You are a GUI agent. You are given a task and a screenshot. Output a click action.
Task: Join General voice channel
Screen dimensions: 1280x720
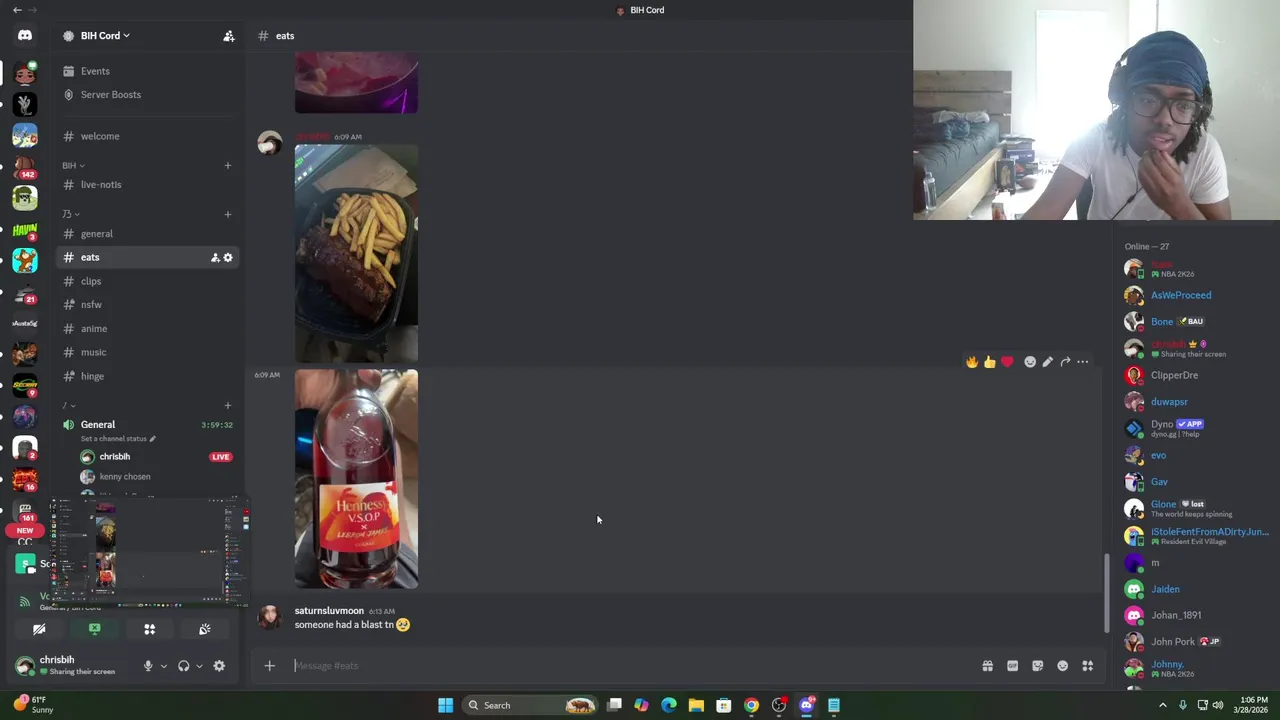click(x=148, y=429)
